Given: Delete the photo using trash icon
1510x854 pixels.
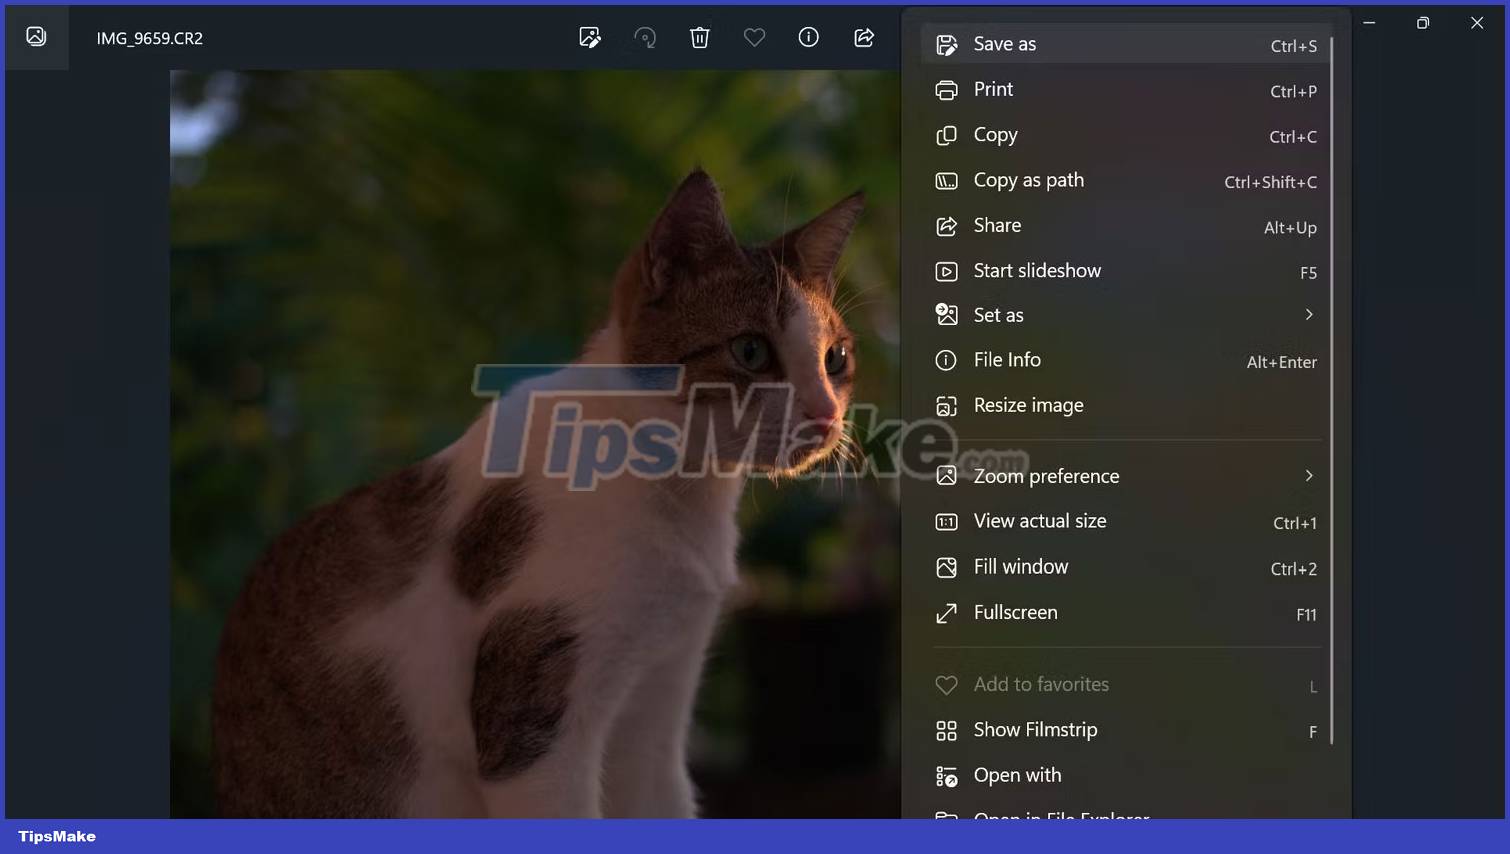Looking at the screenshot, I should 700,38.
